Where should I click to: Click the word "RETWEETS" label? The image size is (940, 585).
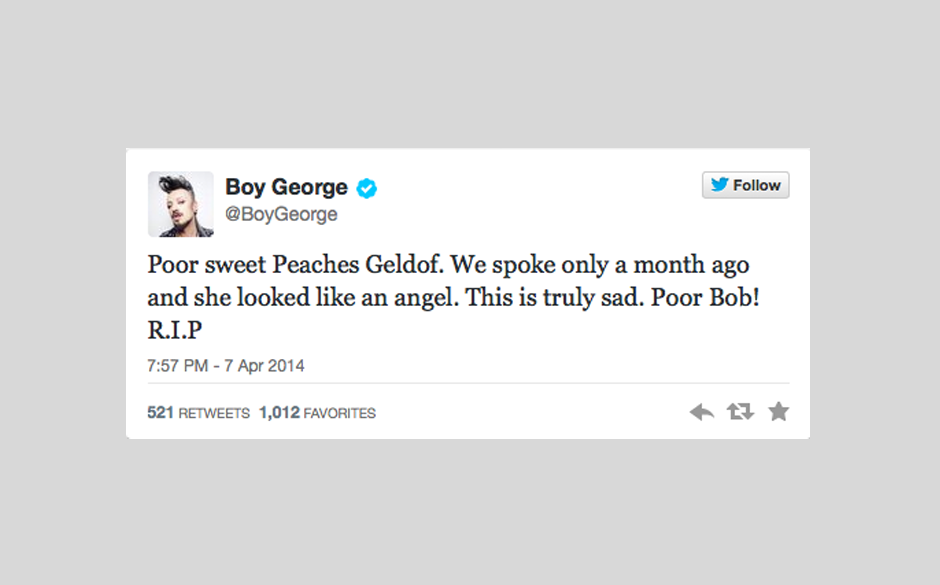coord(213,413)
